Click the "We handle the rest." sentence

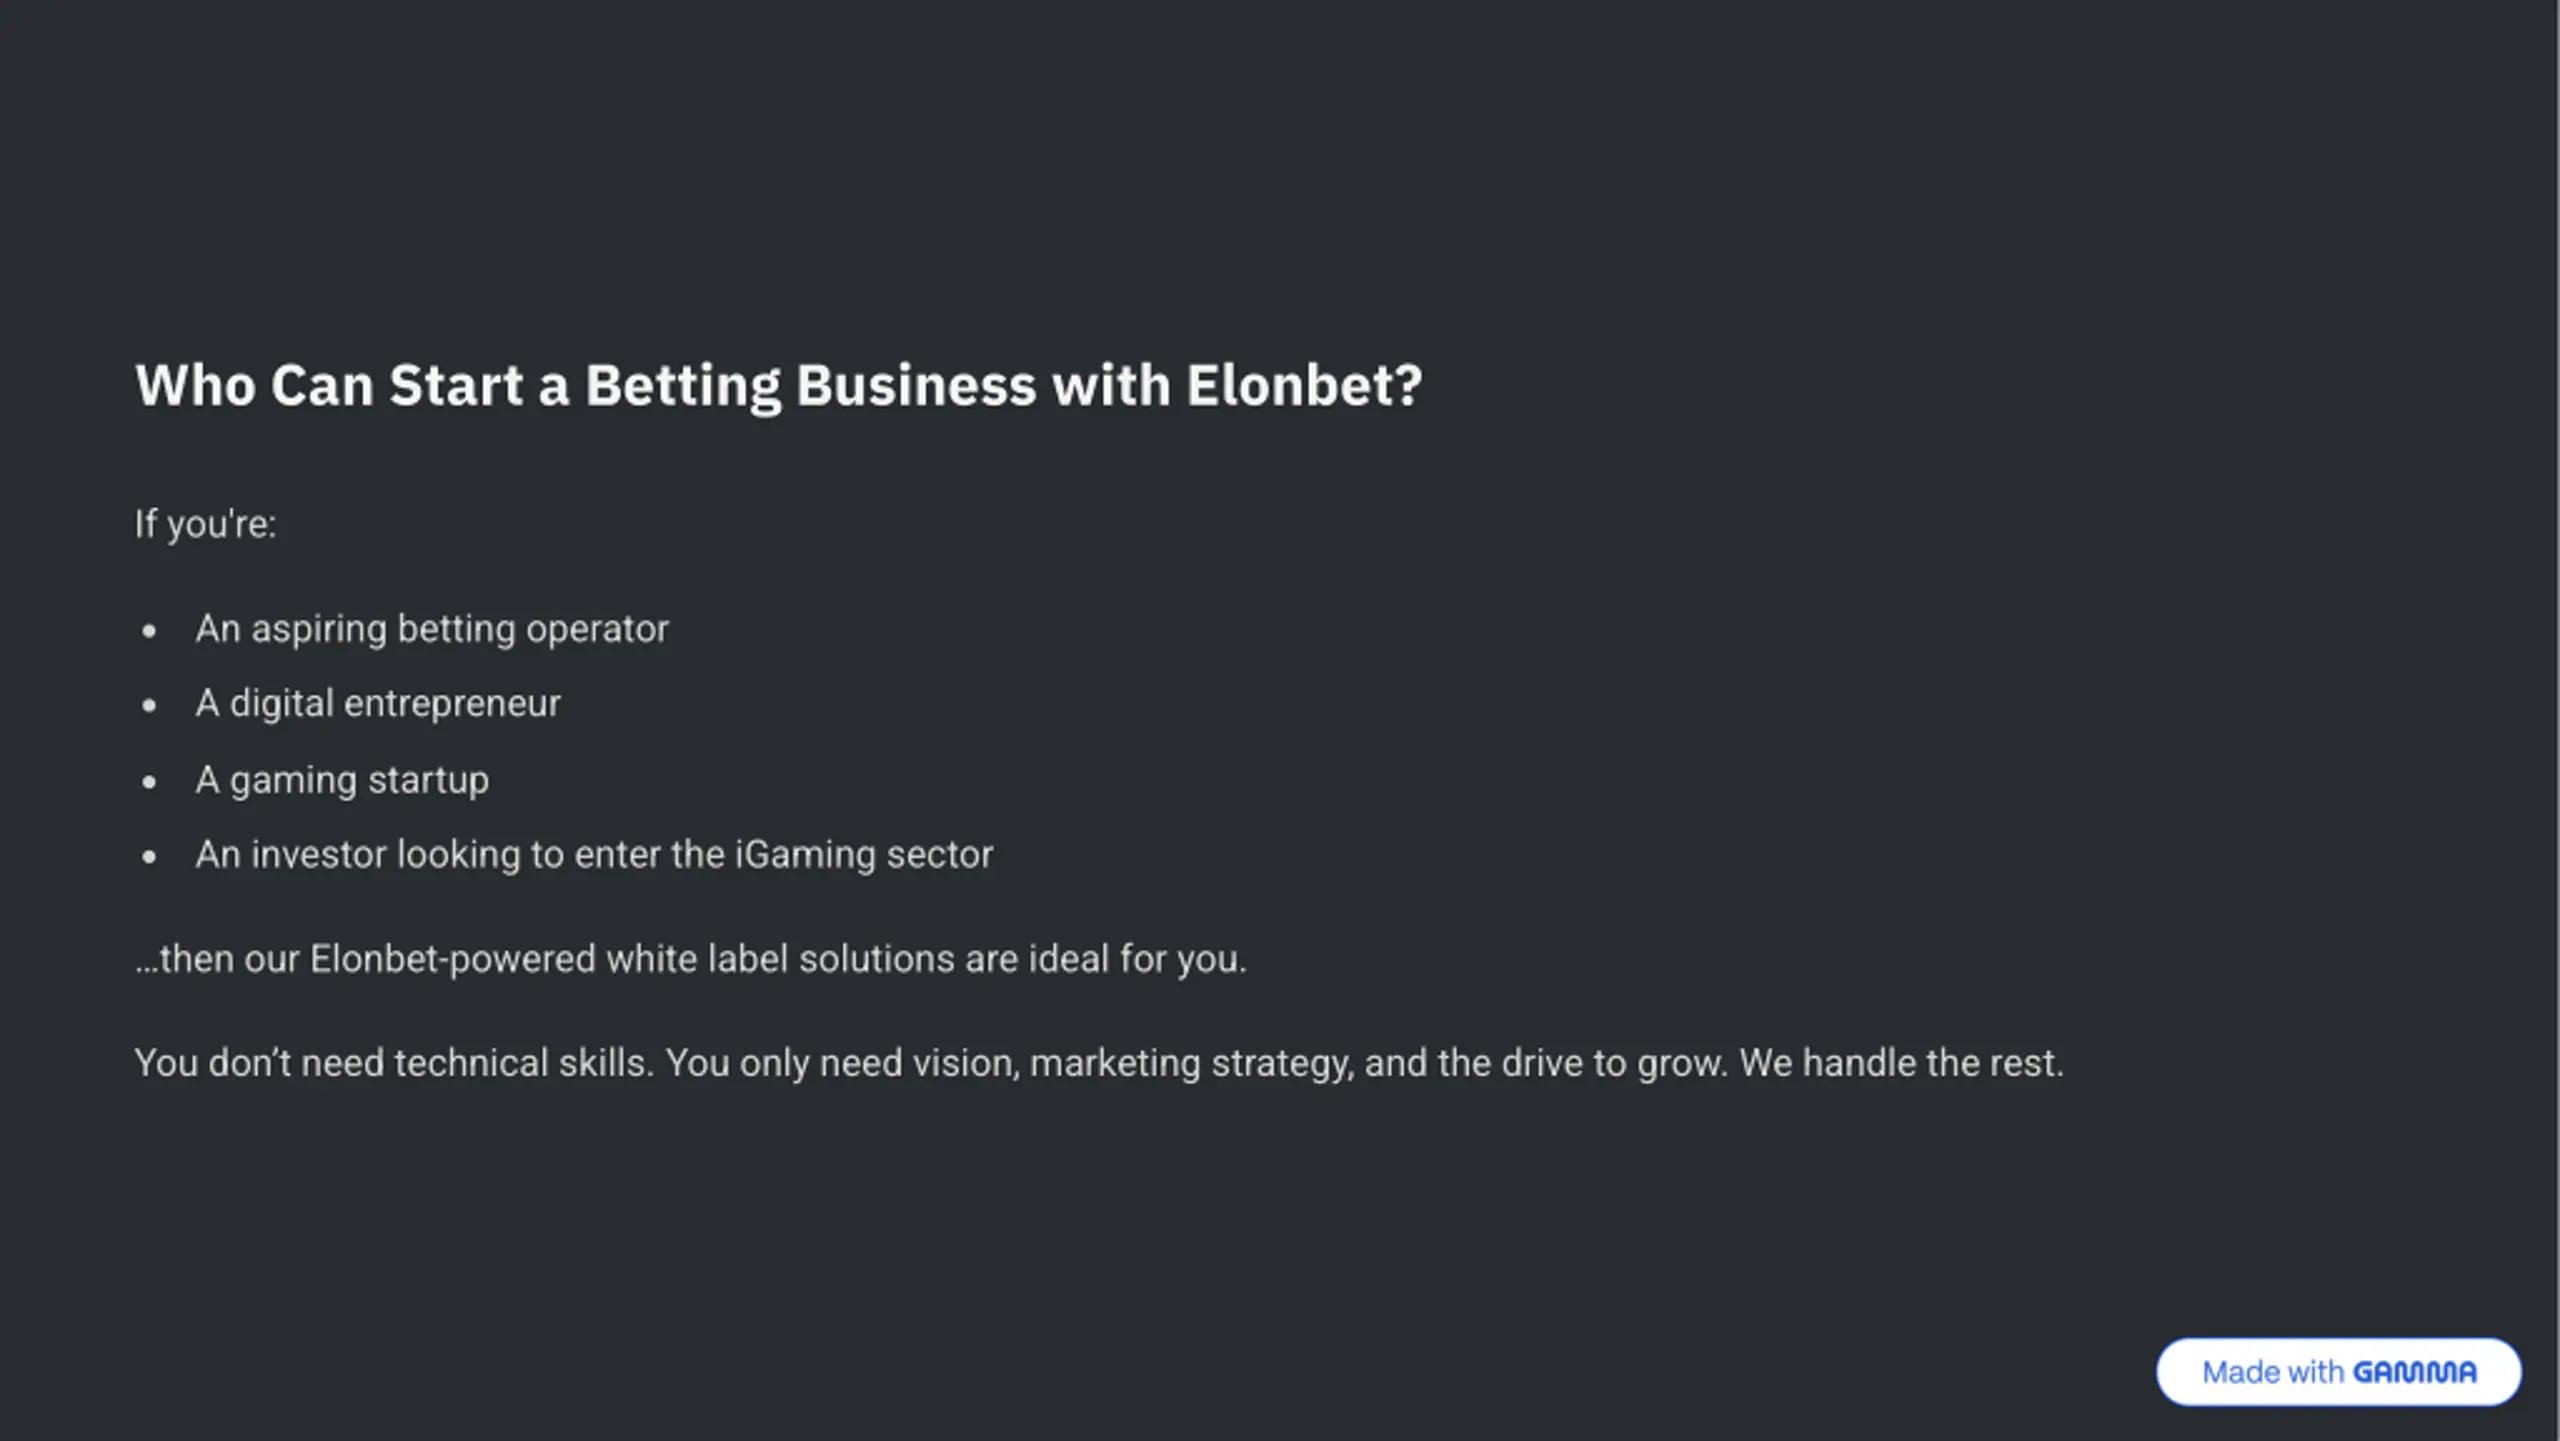point(1901,1063)
